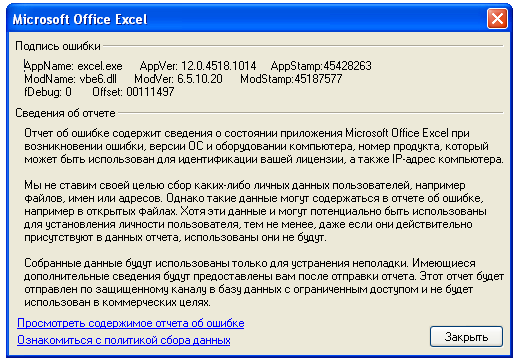Click paragraph starting Мы не ставим своей целью
Image resolution: width=521 pixels, height=360 pixels.
(255, 211)
